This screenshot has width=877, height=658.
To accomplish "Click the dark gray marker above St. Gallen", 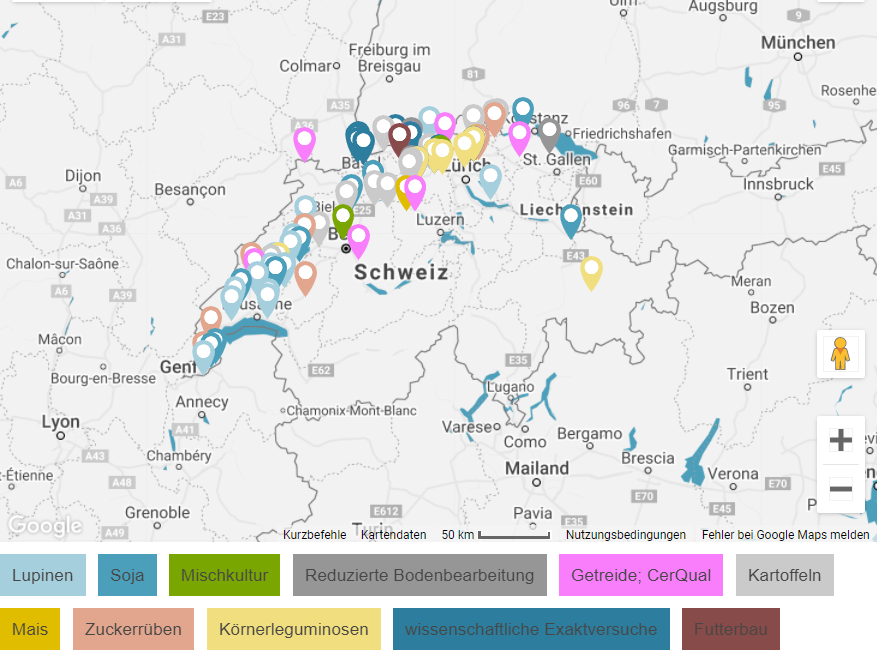I will pyautogui.click(x=549, y=134).
